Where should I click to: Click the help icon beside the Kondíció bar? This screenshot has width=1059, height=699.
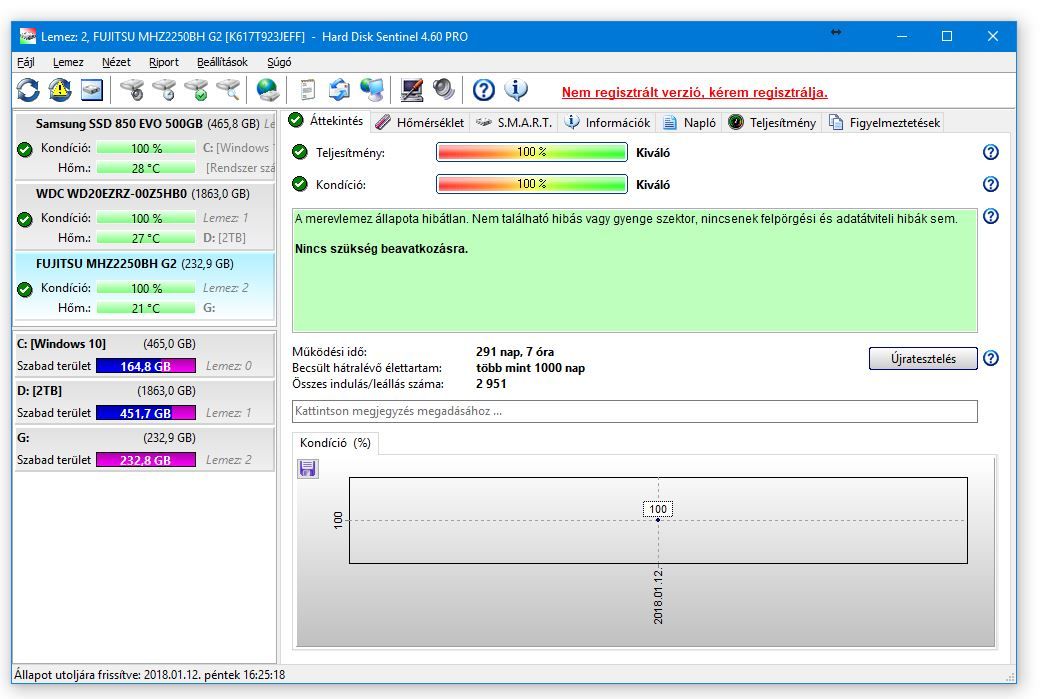coord(991,184)
